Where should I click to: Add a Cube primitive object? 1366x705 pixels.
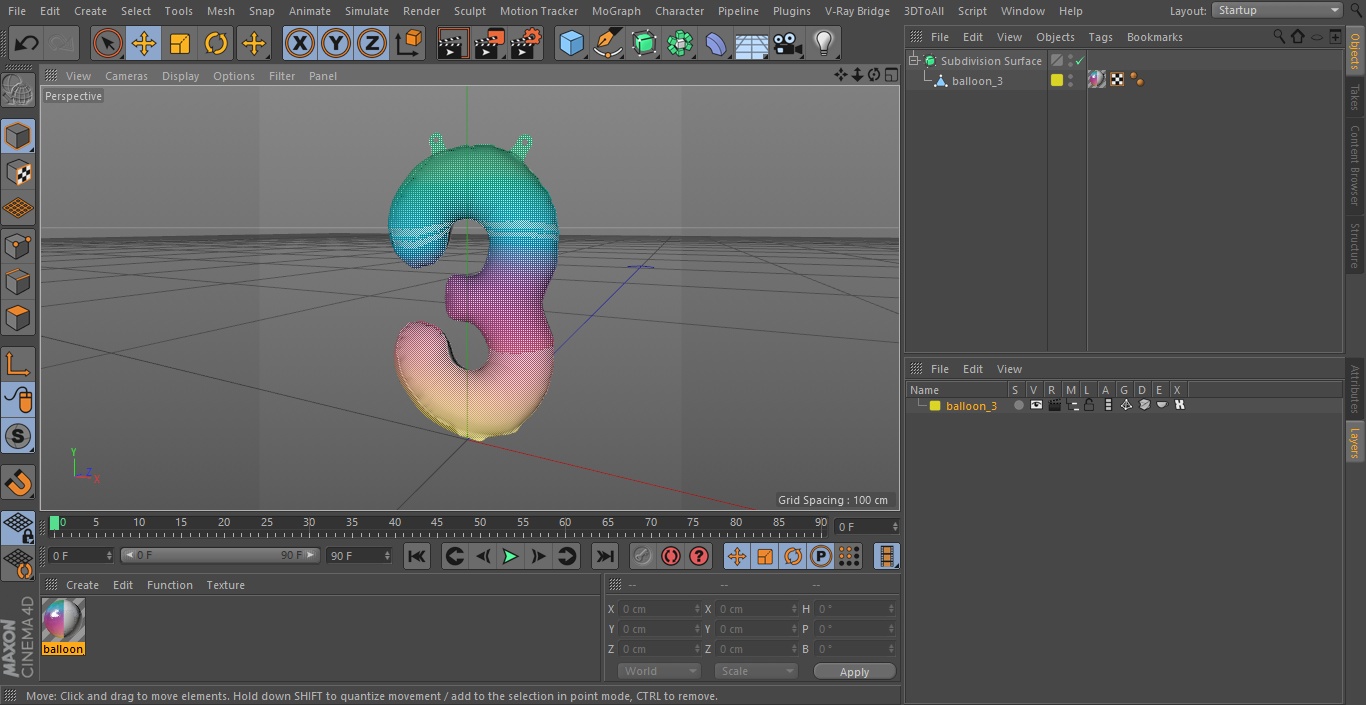pos(571,43)
